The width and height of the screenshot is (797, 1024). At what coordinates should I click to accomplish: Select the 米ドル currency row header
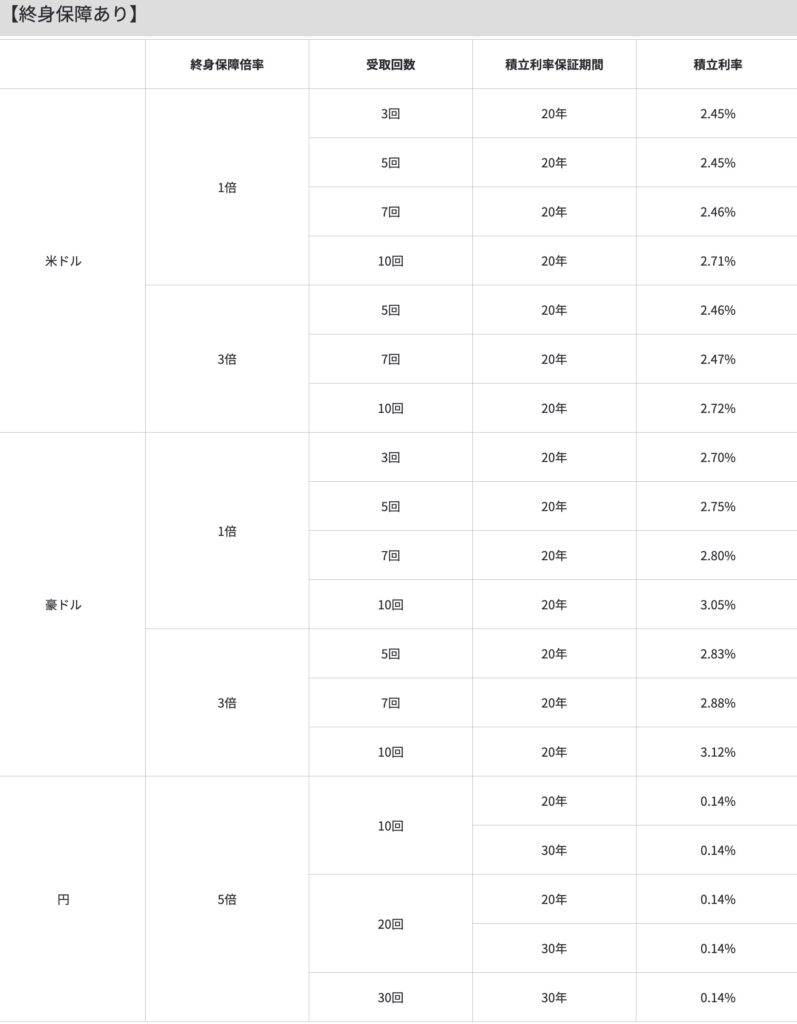click(64, 261)
